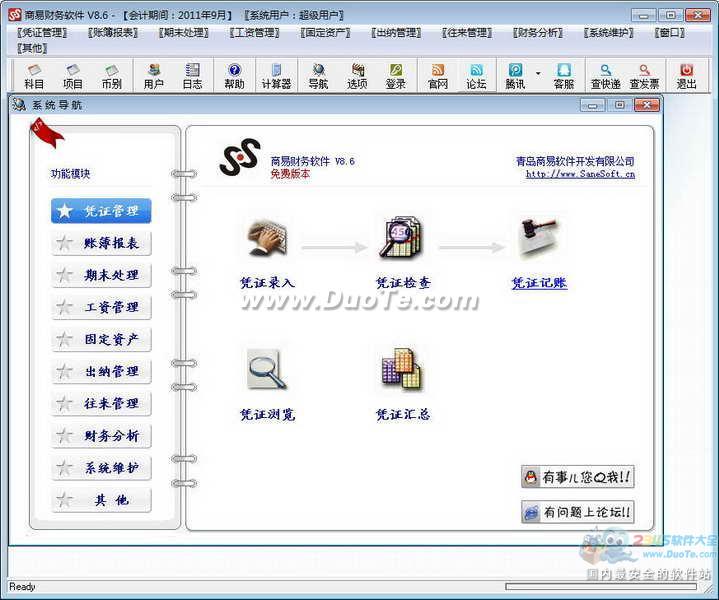Expand the dropdown arrow beside 腾讯
The image size is (719, 600).
[x=538, y=73]
